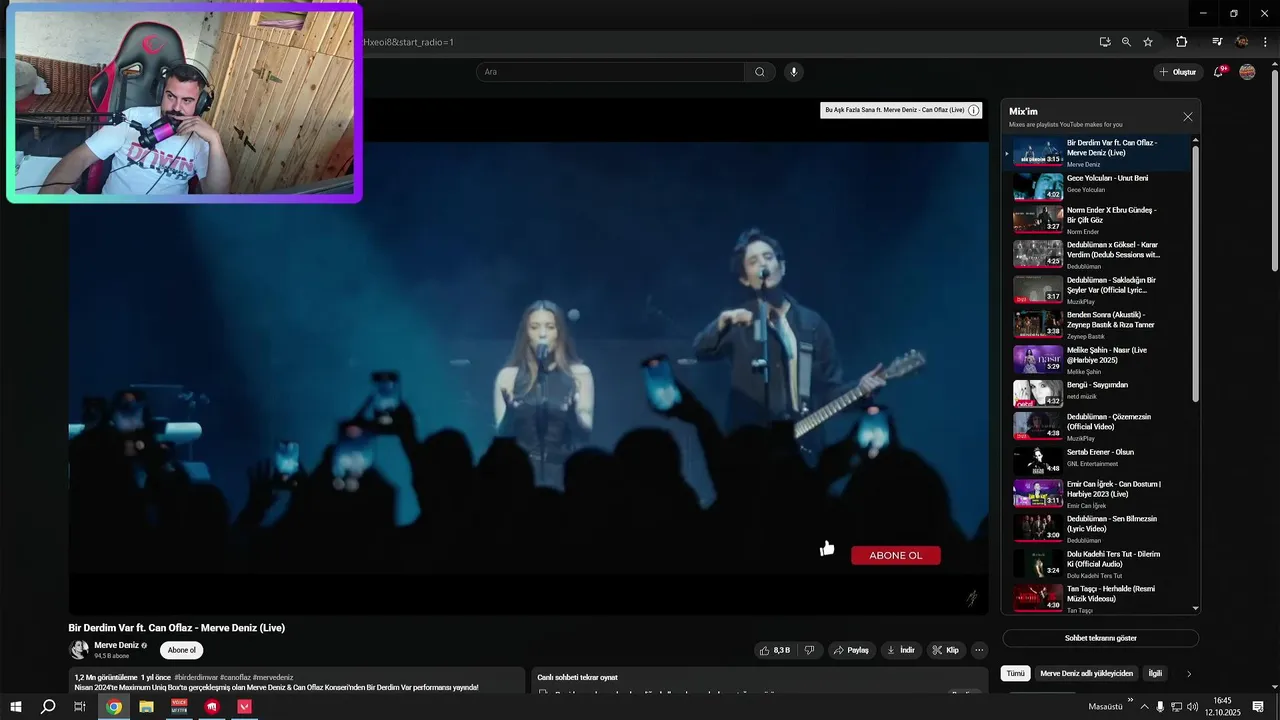The image size is (1280, 720).
Task: Select the İlgili filter chip
Action: (1155, 674)
